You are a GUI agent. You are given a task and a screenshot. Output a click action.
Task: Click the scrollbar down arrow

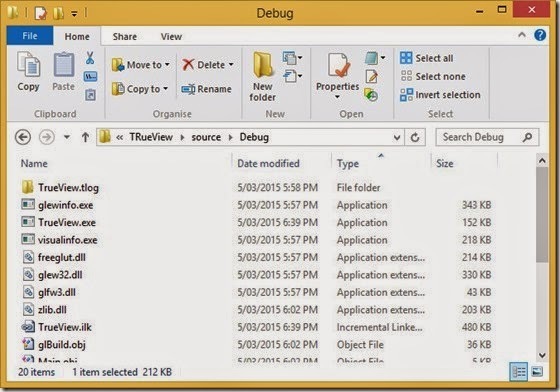542,355
